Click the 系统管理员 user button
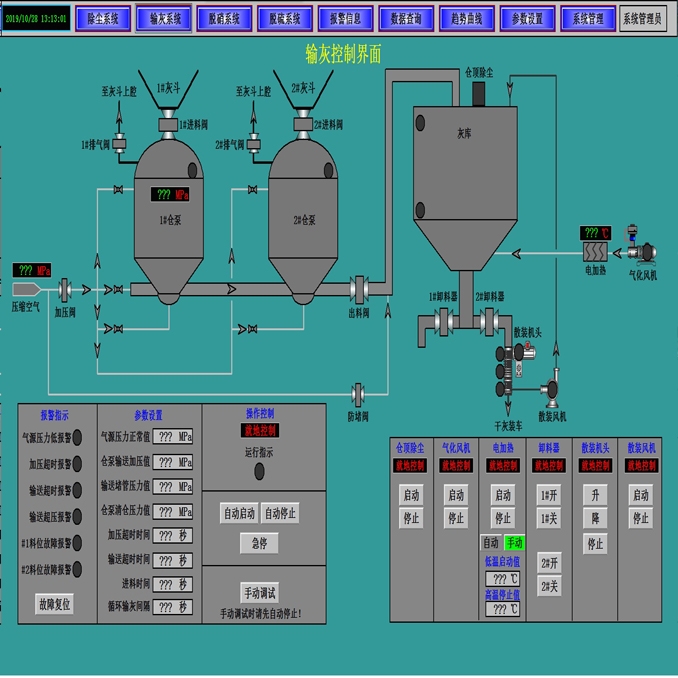678x678 pixels. pos(643,19)
